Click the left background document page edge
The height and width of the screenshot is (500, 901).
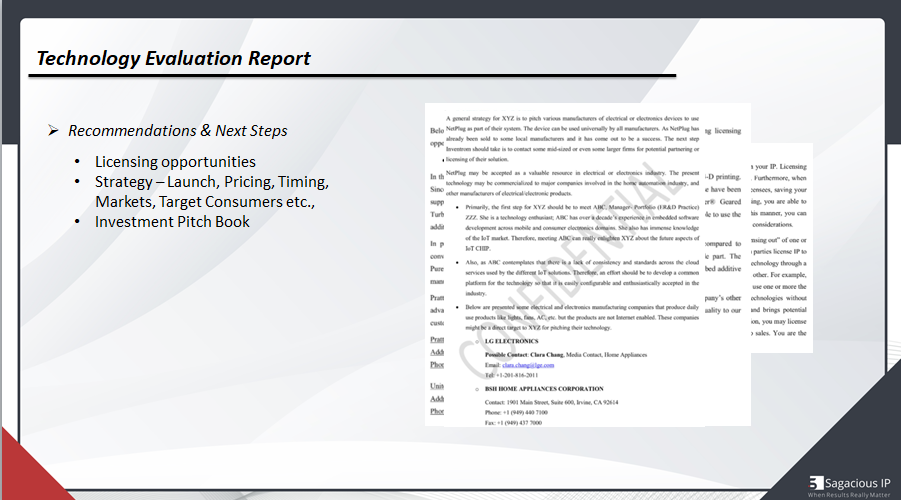coord(435,264)
